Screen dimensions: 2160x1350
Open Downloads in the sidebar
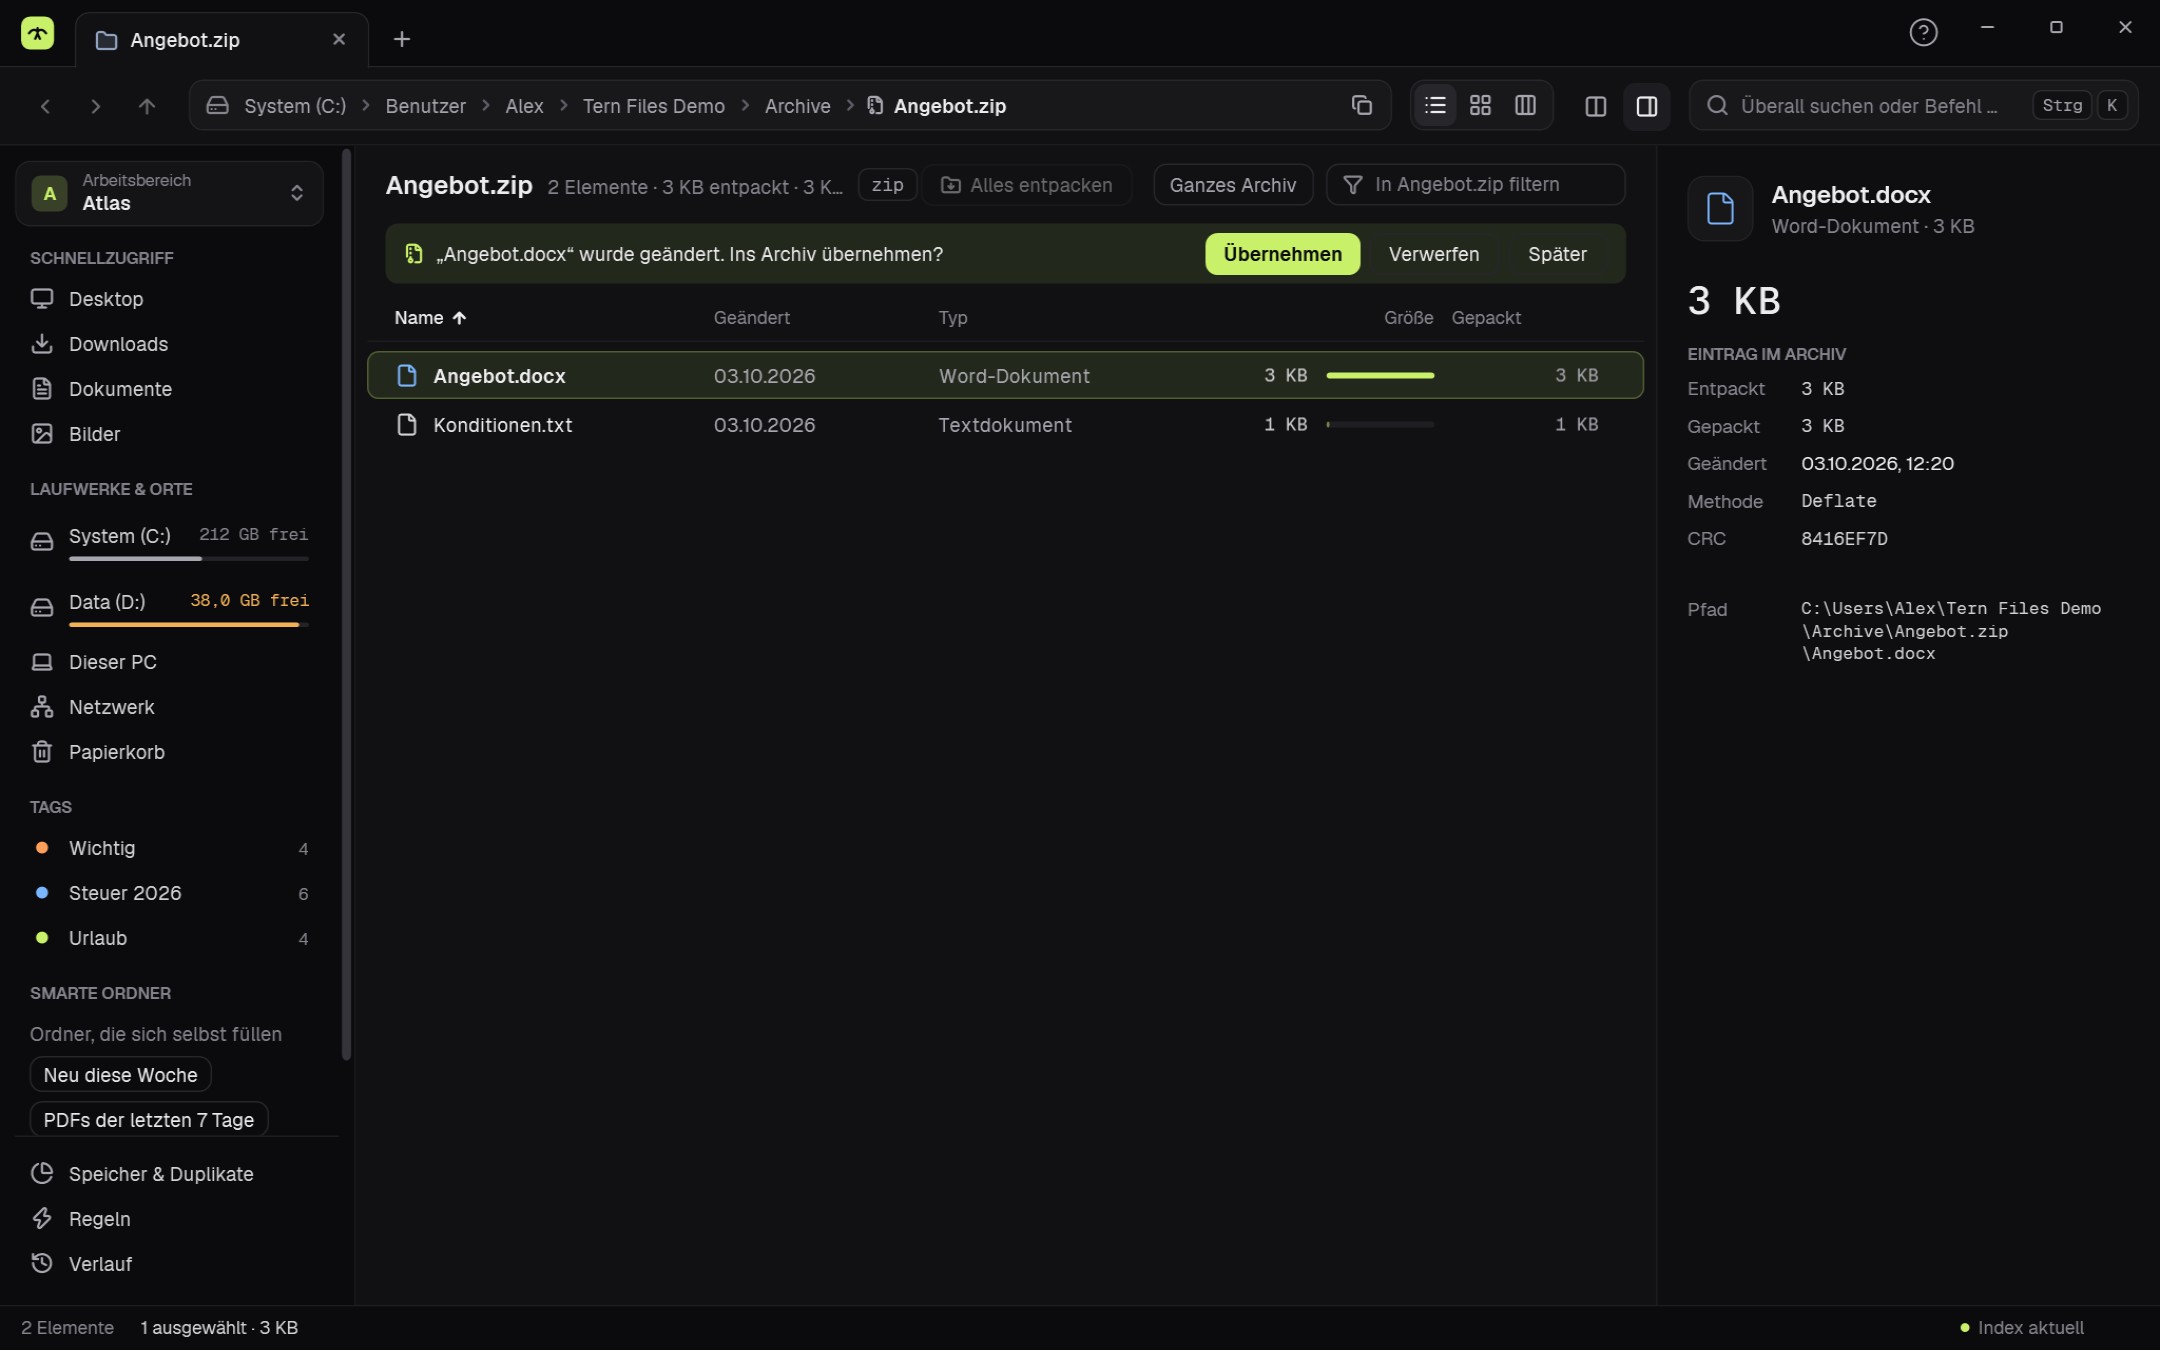pos(170,344)
